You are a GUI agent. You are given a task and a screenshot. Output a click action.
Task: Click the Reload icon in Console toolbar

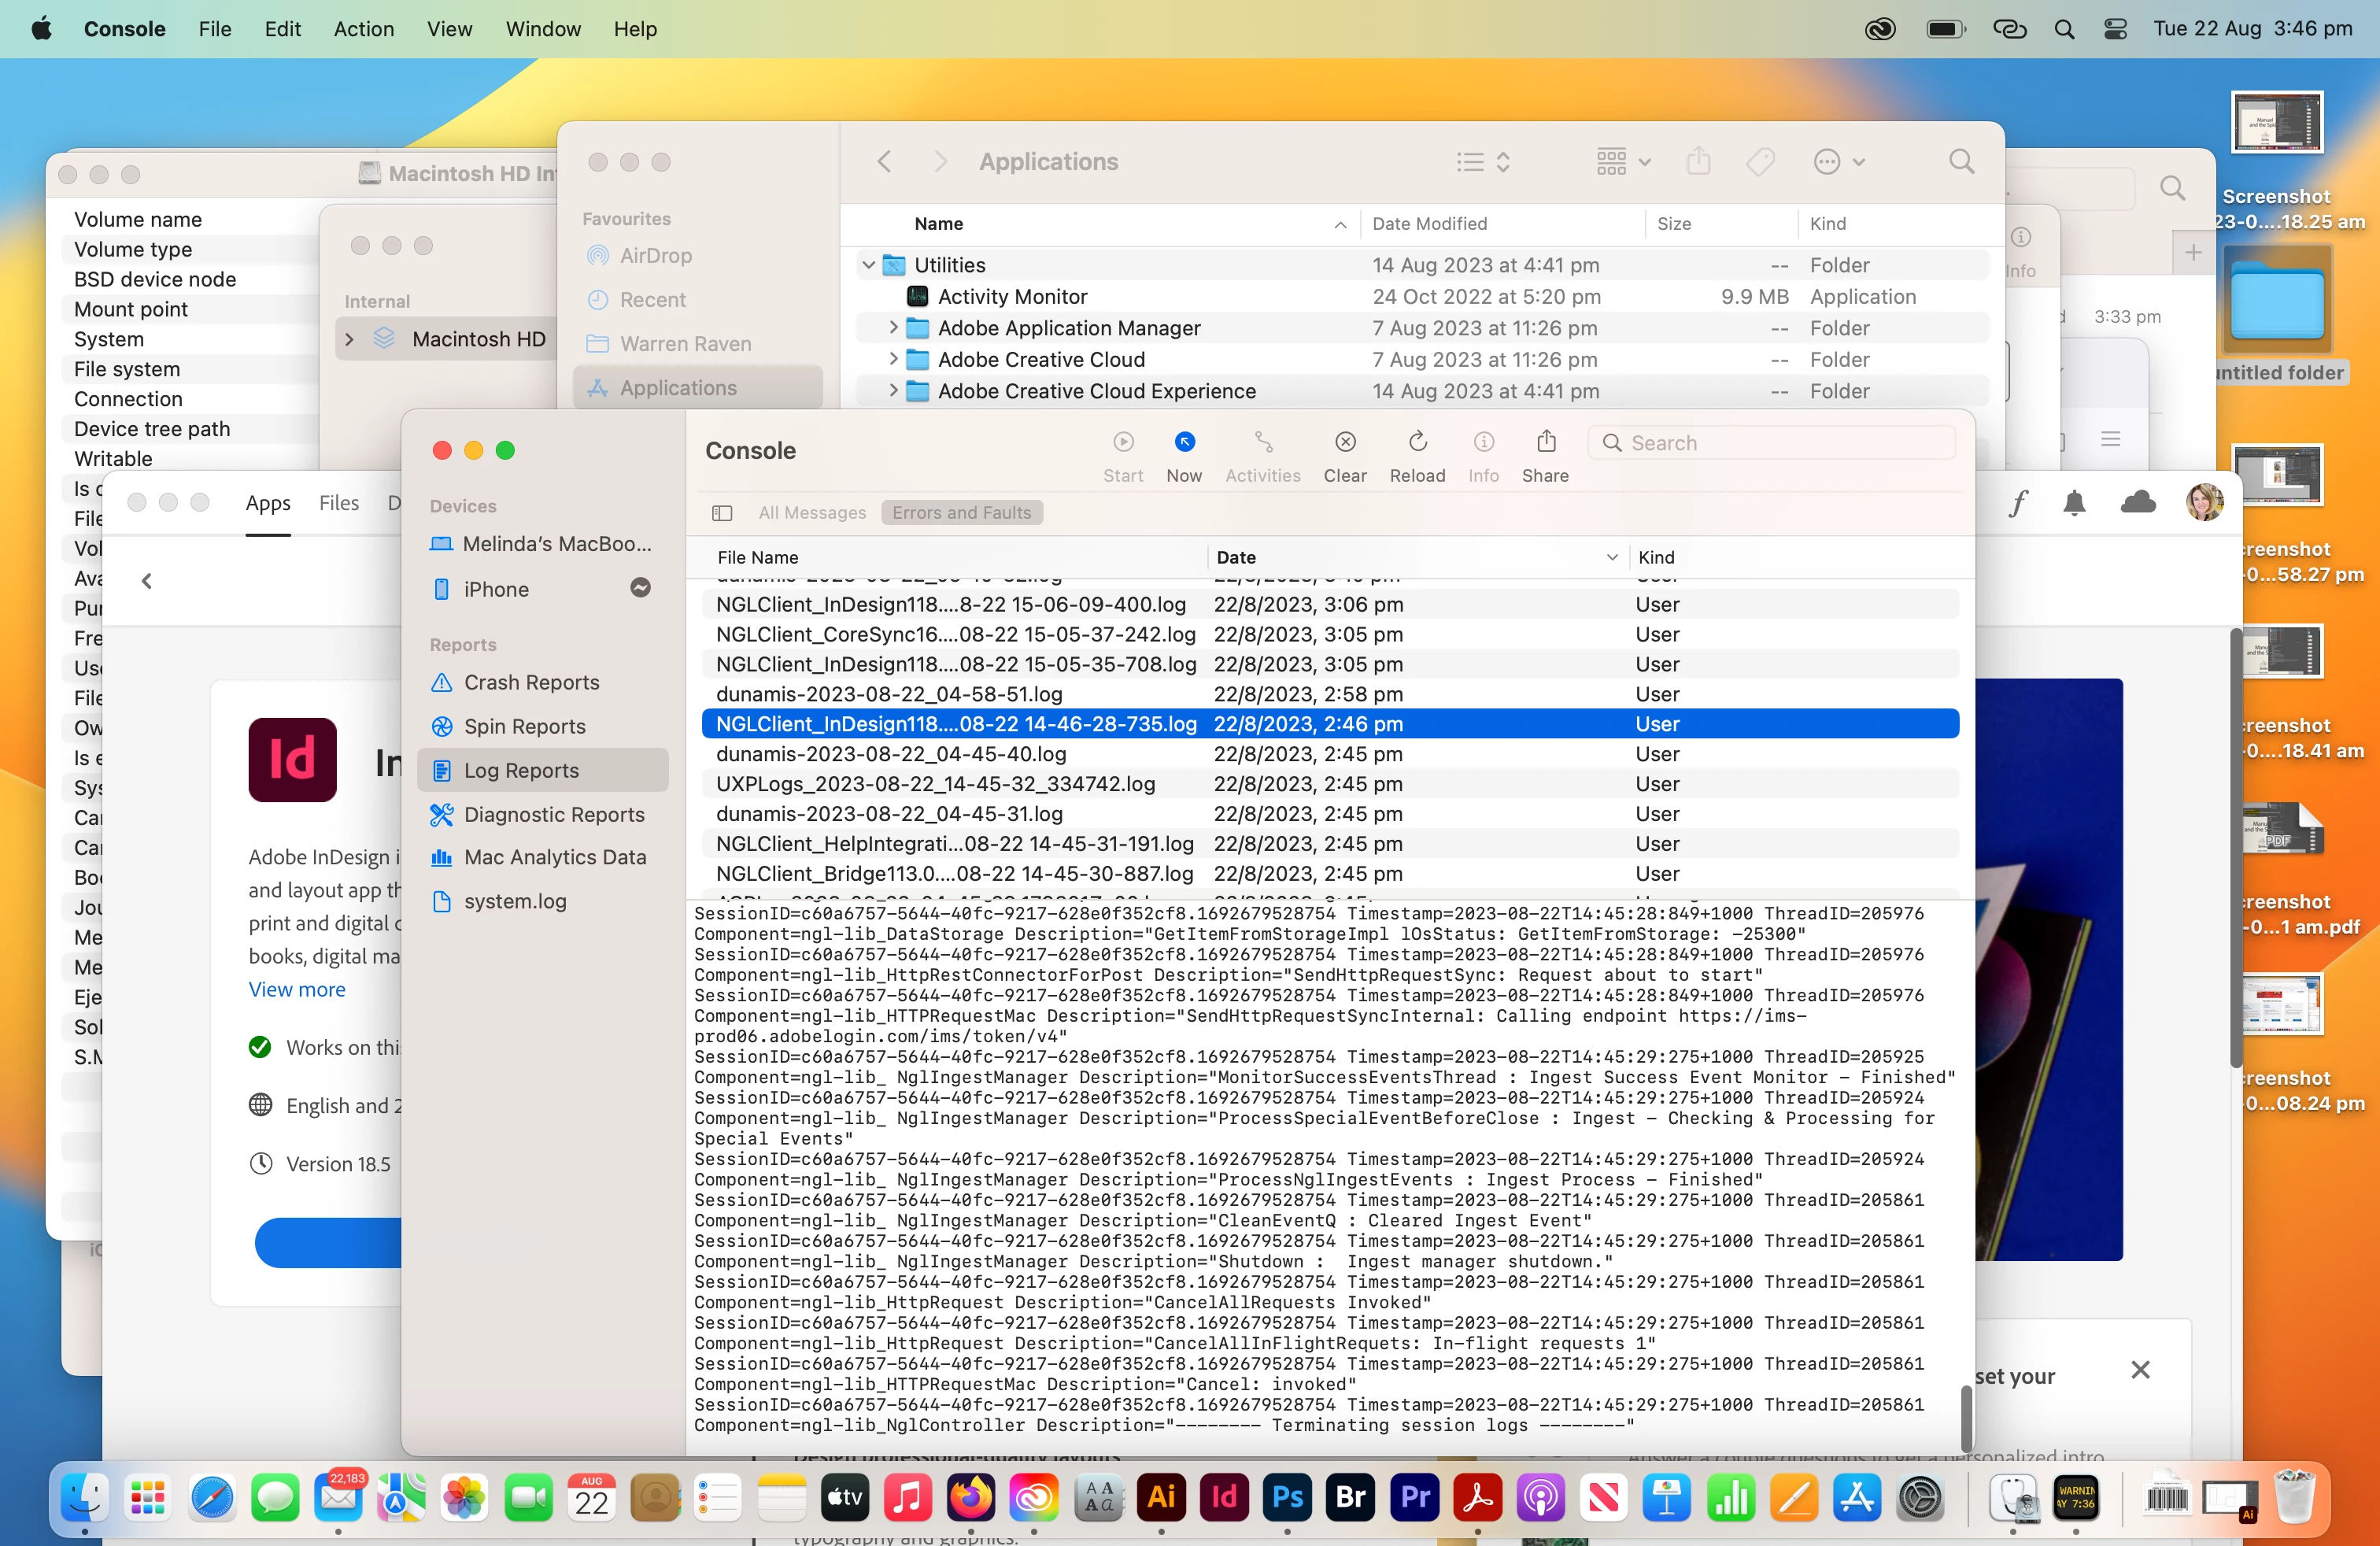pyautogui.click(x=1417, y=442)
